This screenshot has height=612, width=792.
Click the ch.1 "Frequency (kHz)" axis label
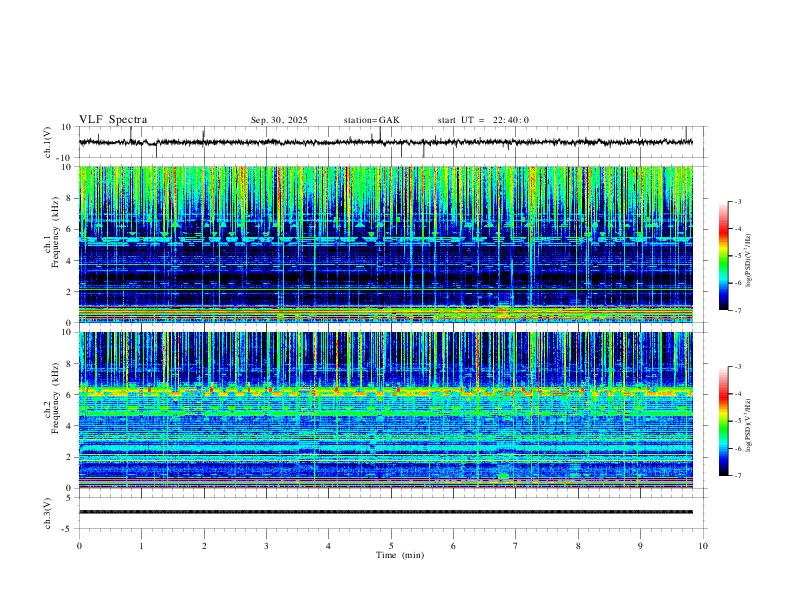55,233
